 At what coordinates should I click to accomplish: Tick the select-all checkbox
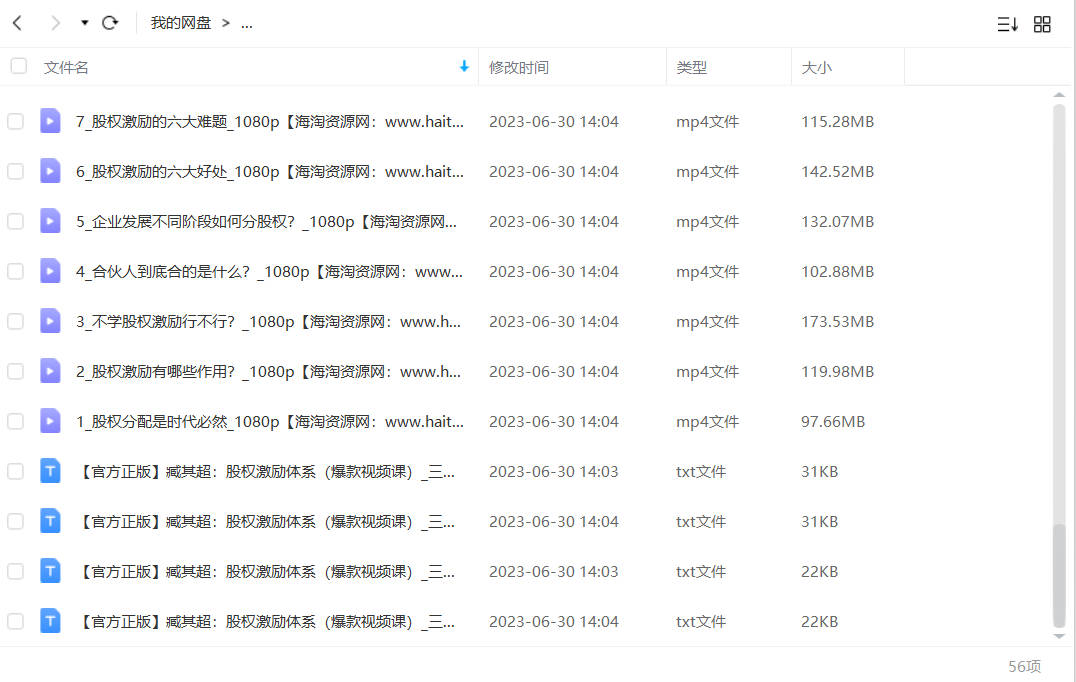[x=19, y=67]
